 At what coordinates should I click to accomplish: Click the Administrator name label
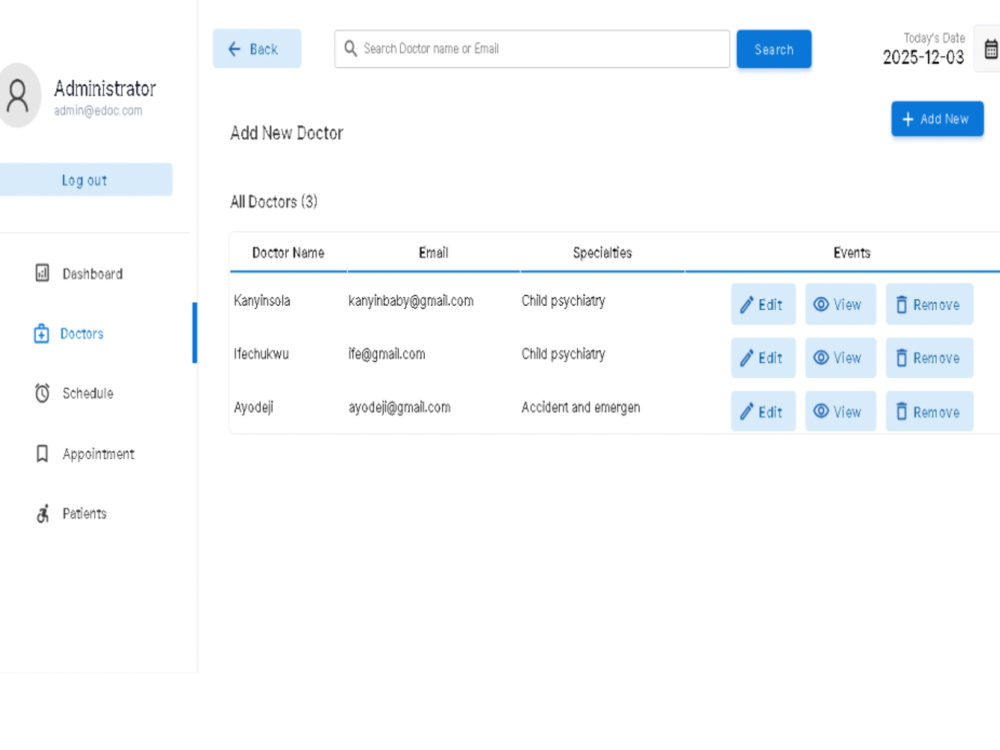[105, 89]
